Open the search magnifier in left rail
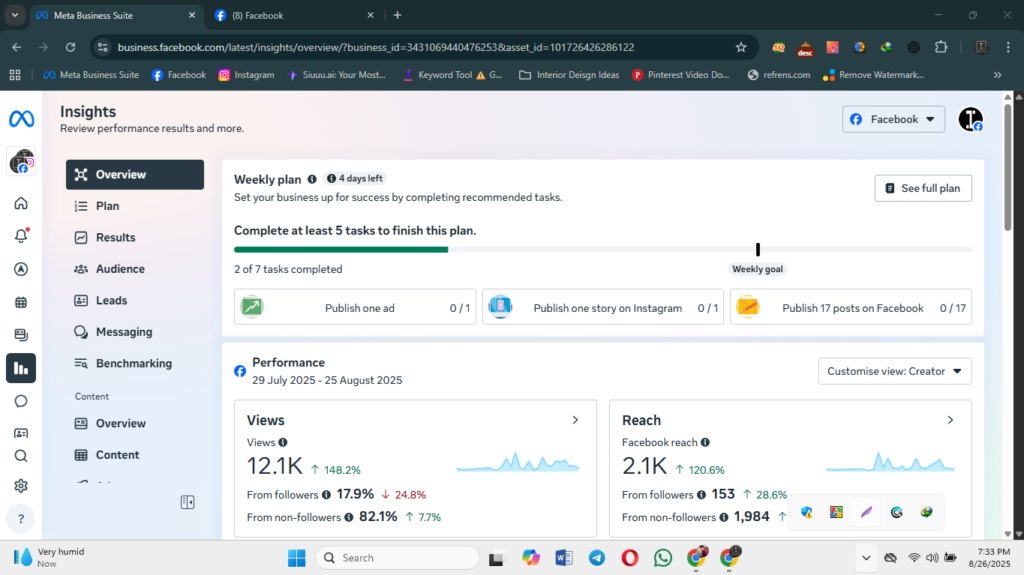The image size is (1024, 575). coord(21,455)
